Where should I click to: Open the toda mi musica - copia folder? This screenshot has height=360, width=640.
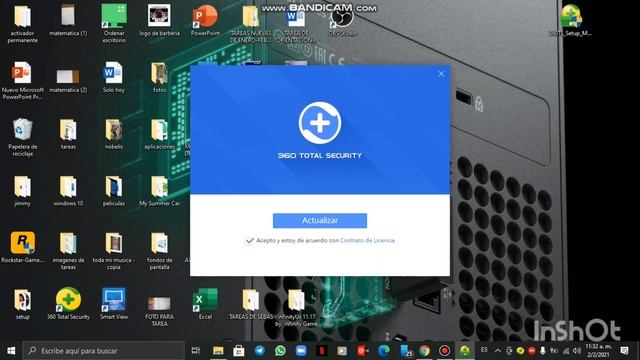coord(114,251)
